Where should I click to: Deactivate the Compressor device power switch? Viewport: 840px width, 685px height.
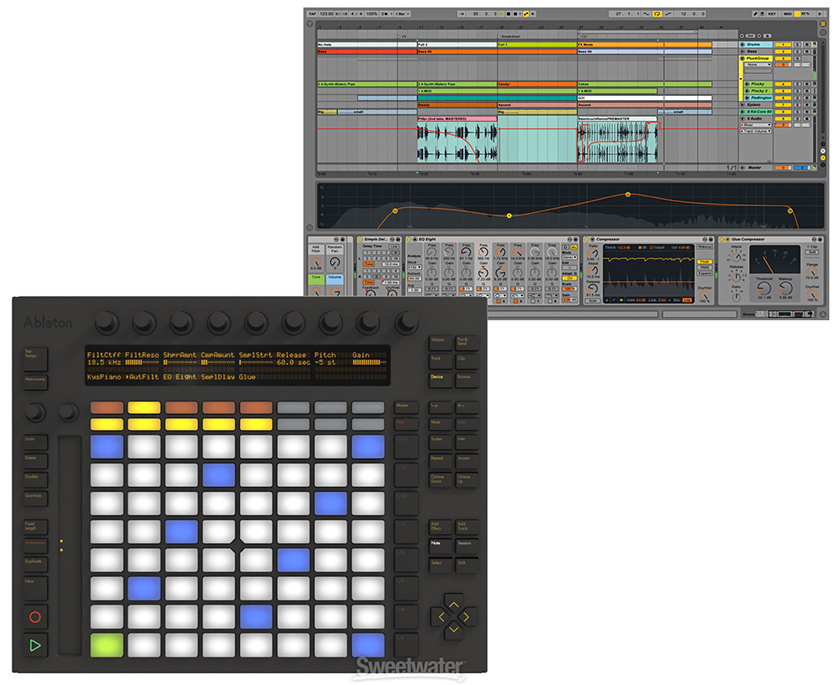(x=586, y=239)
